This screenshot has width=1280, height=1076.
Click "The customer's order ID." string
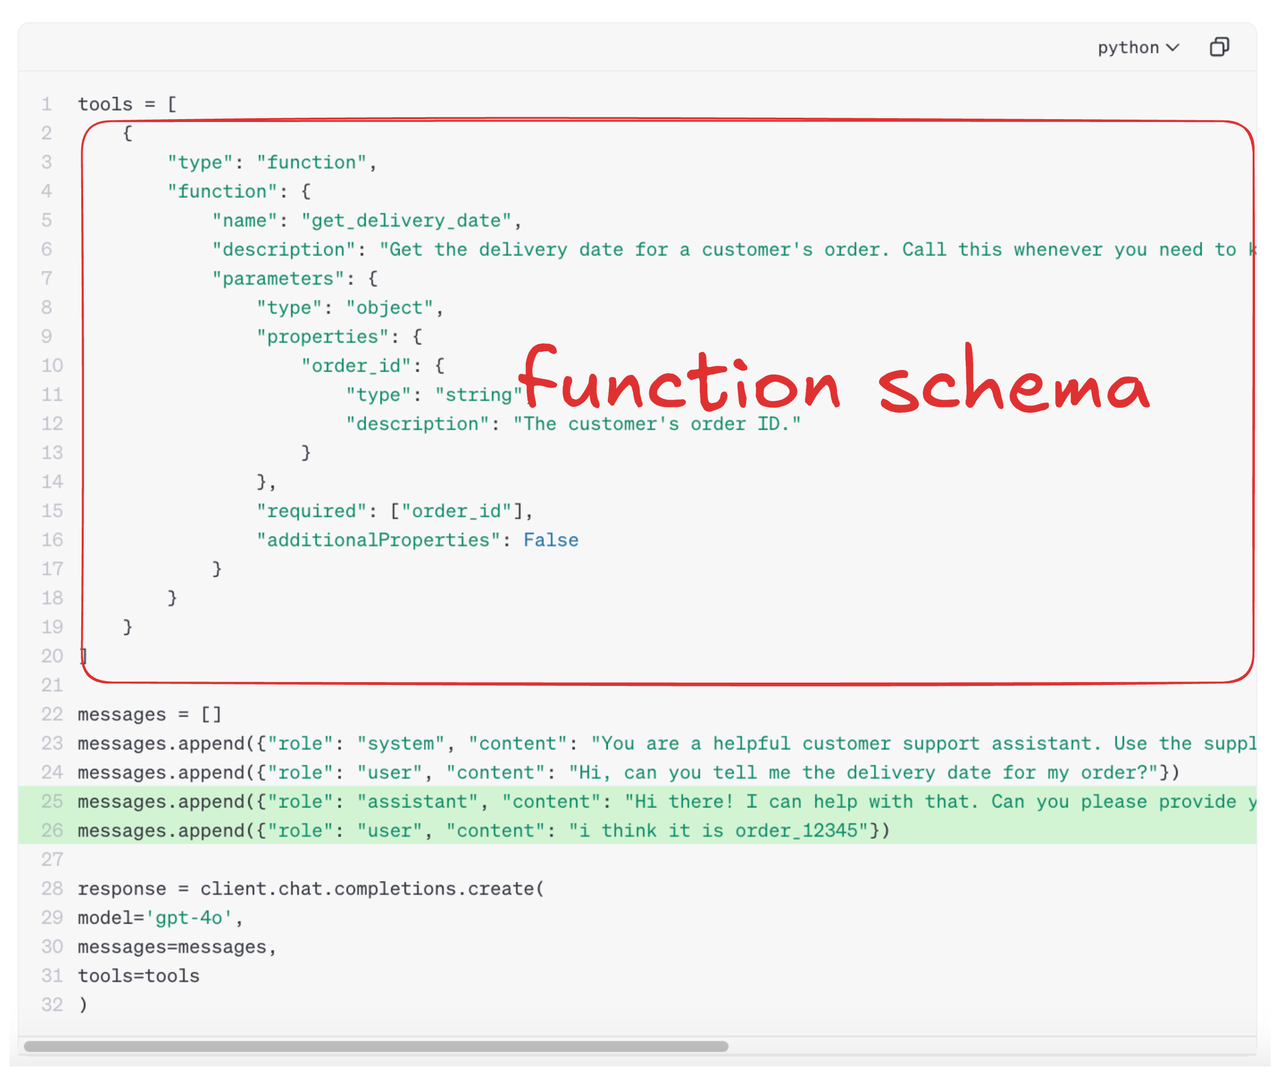(657, 423)
